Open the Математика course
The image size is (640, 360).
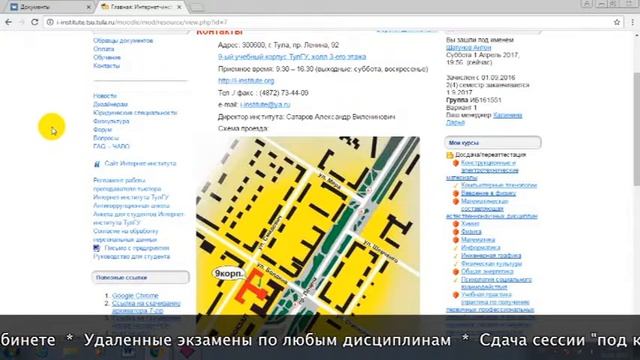(478, 240)
